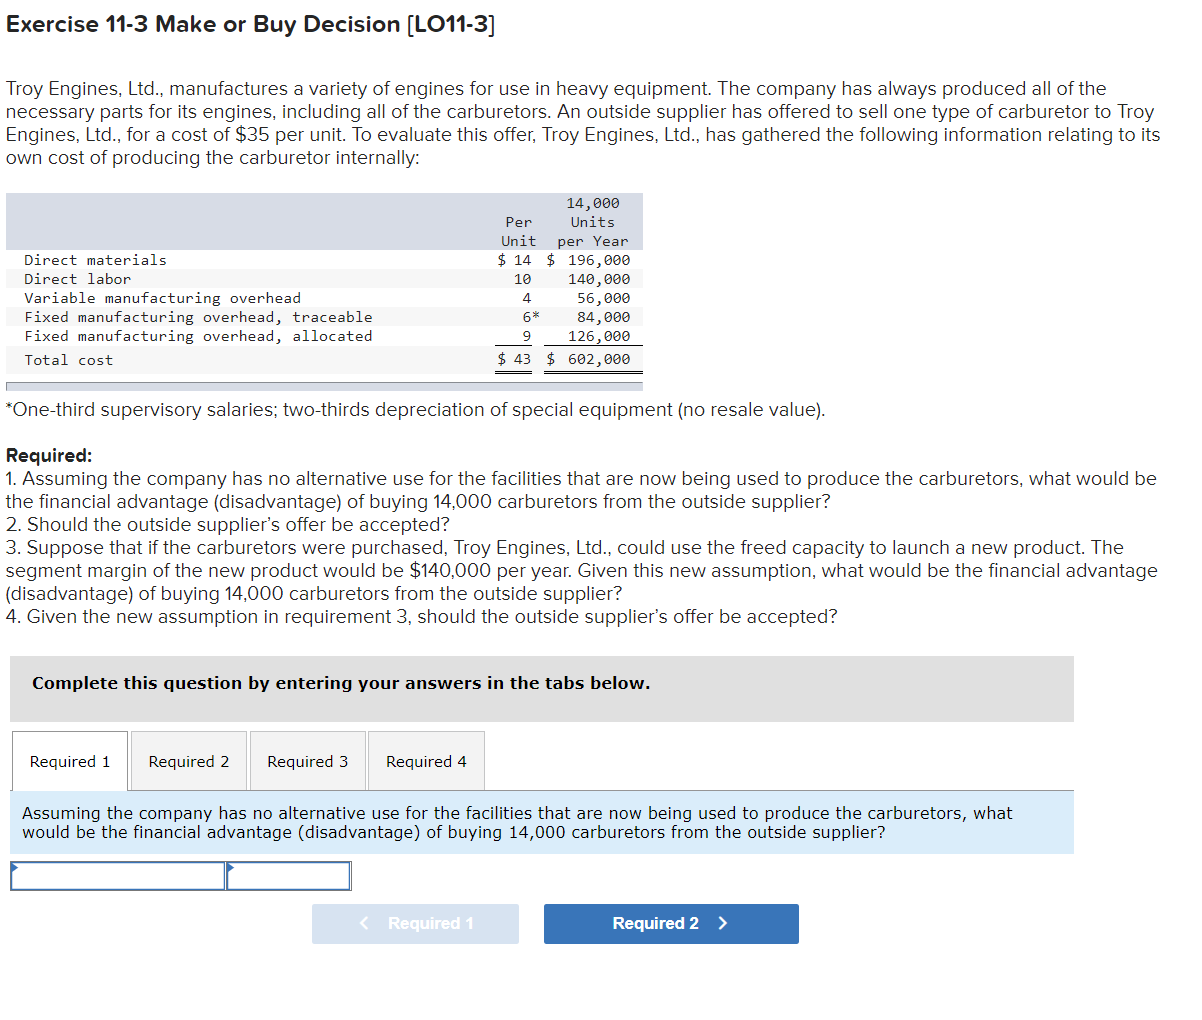
Task: Click the 'Direct materials' row label
Action: (96, 260)
